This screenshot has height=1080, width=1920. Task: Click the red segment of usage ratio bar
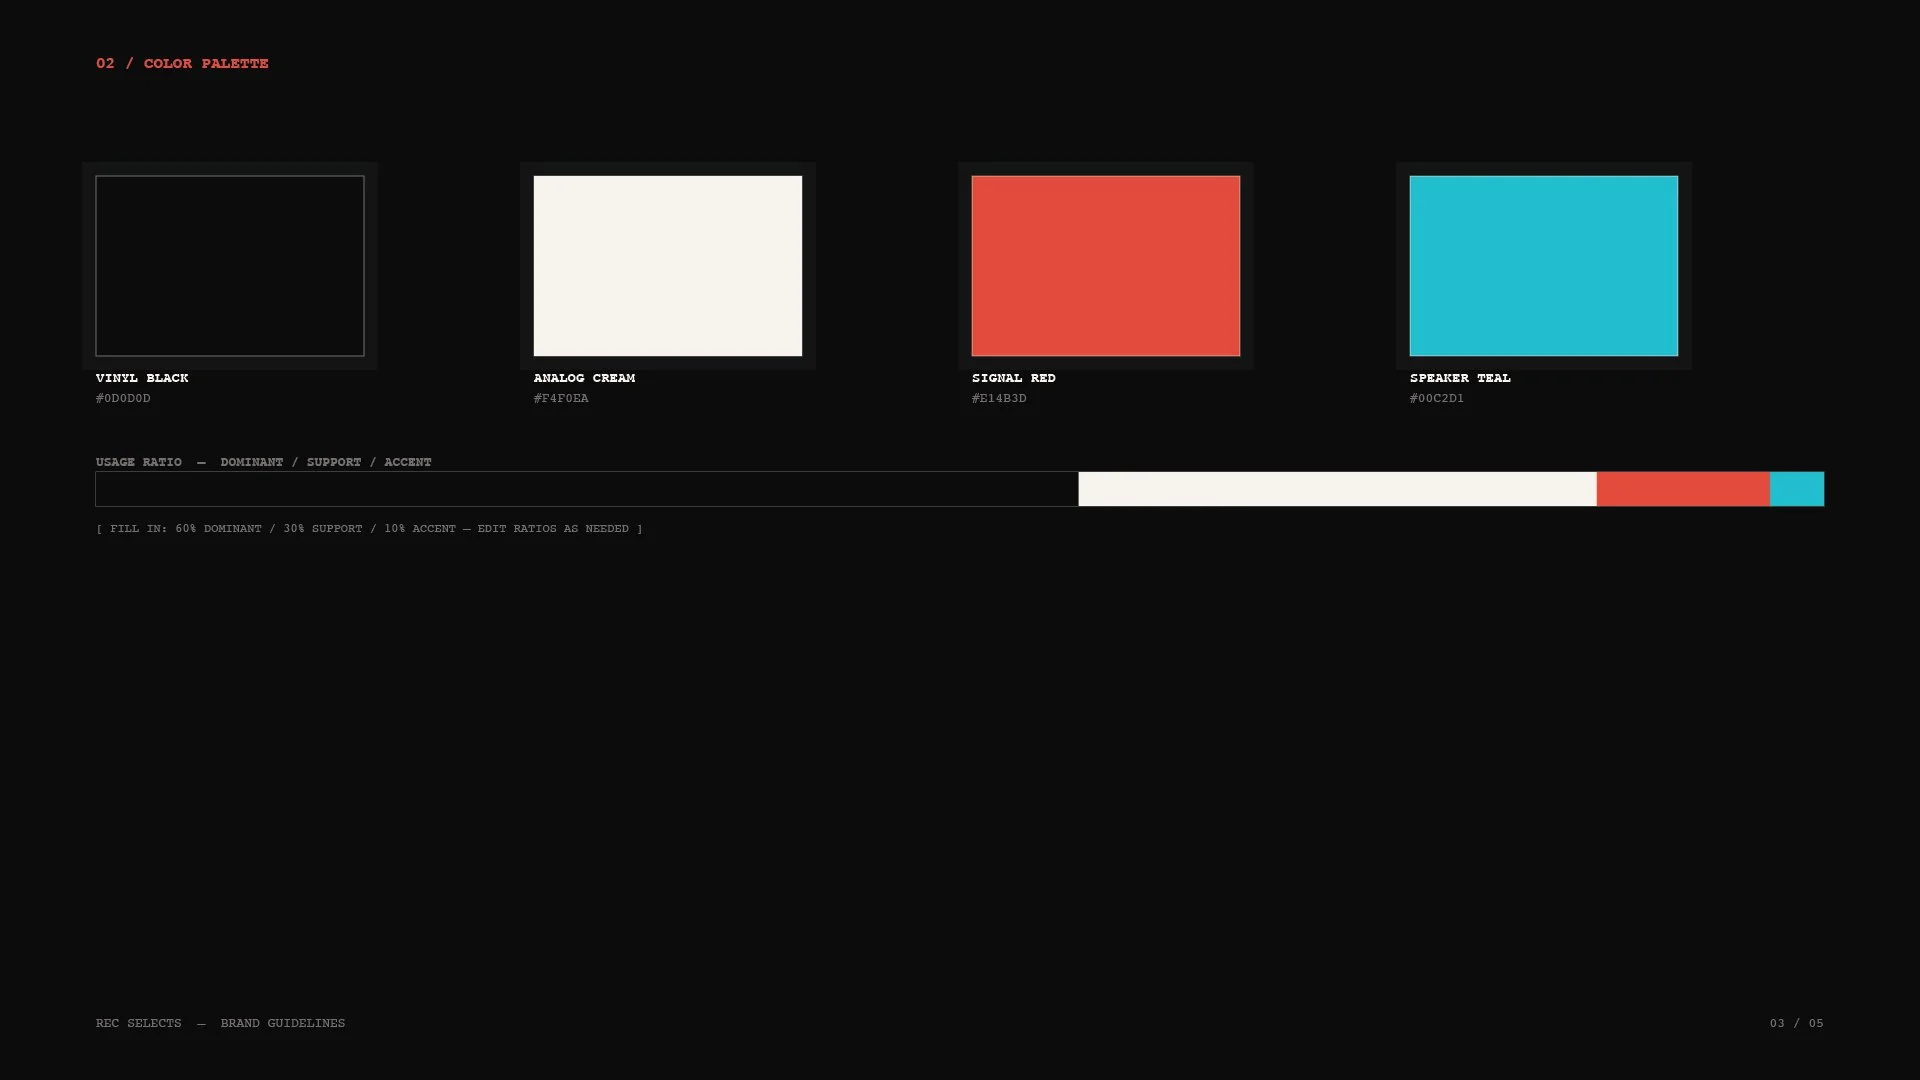pos(1683,489)
